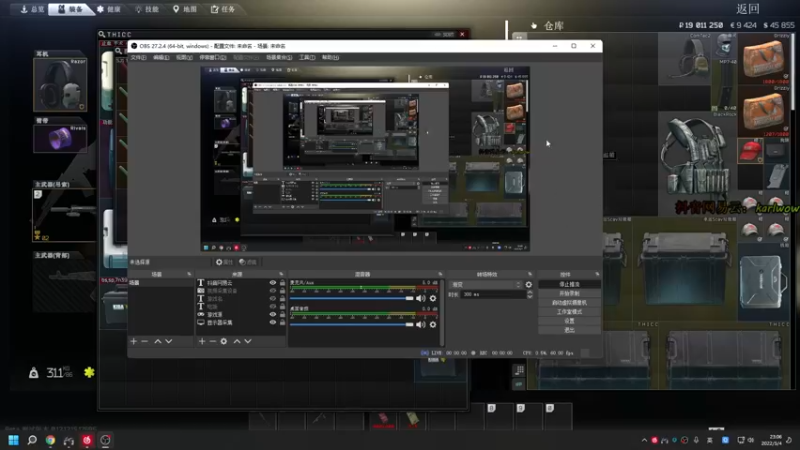Open the 文件 menu in OBS

[138, 58]
